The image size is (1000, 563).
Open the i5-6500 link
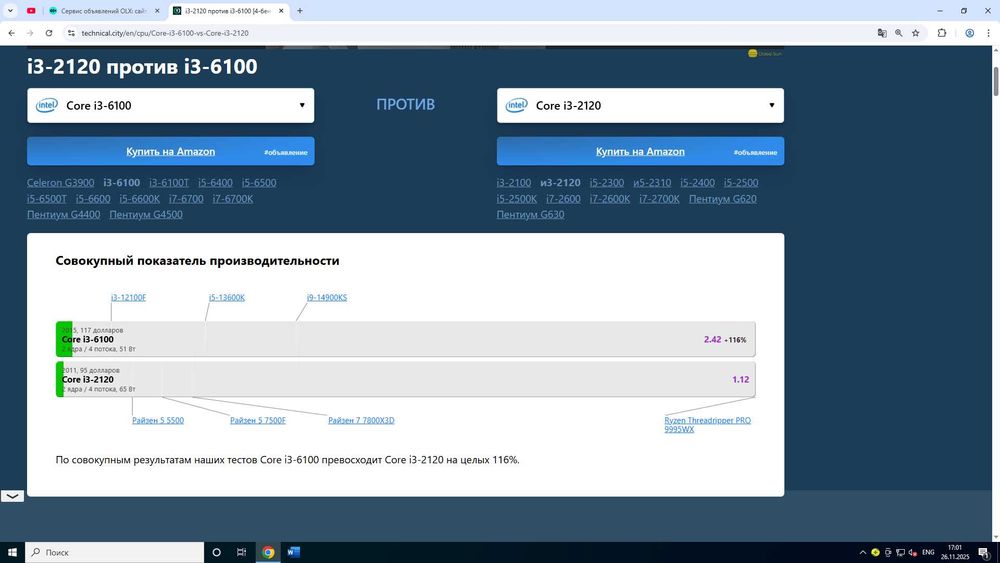(259, 183)
